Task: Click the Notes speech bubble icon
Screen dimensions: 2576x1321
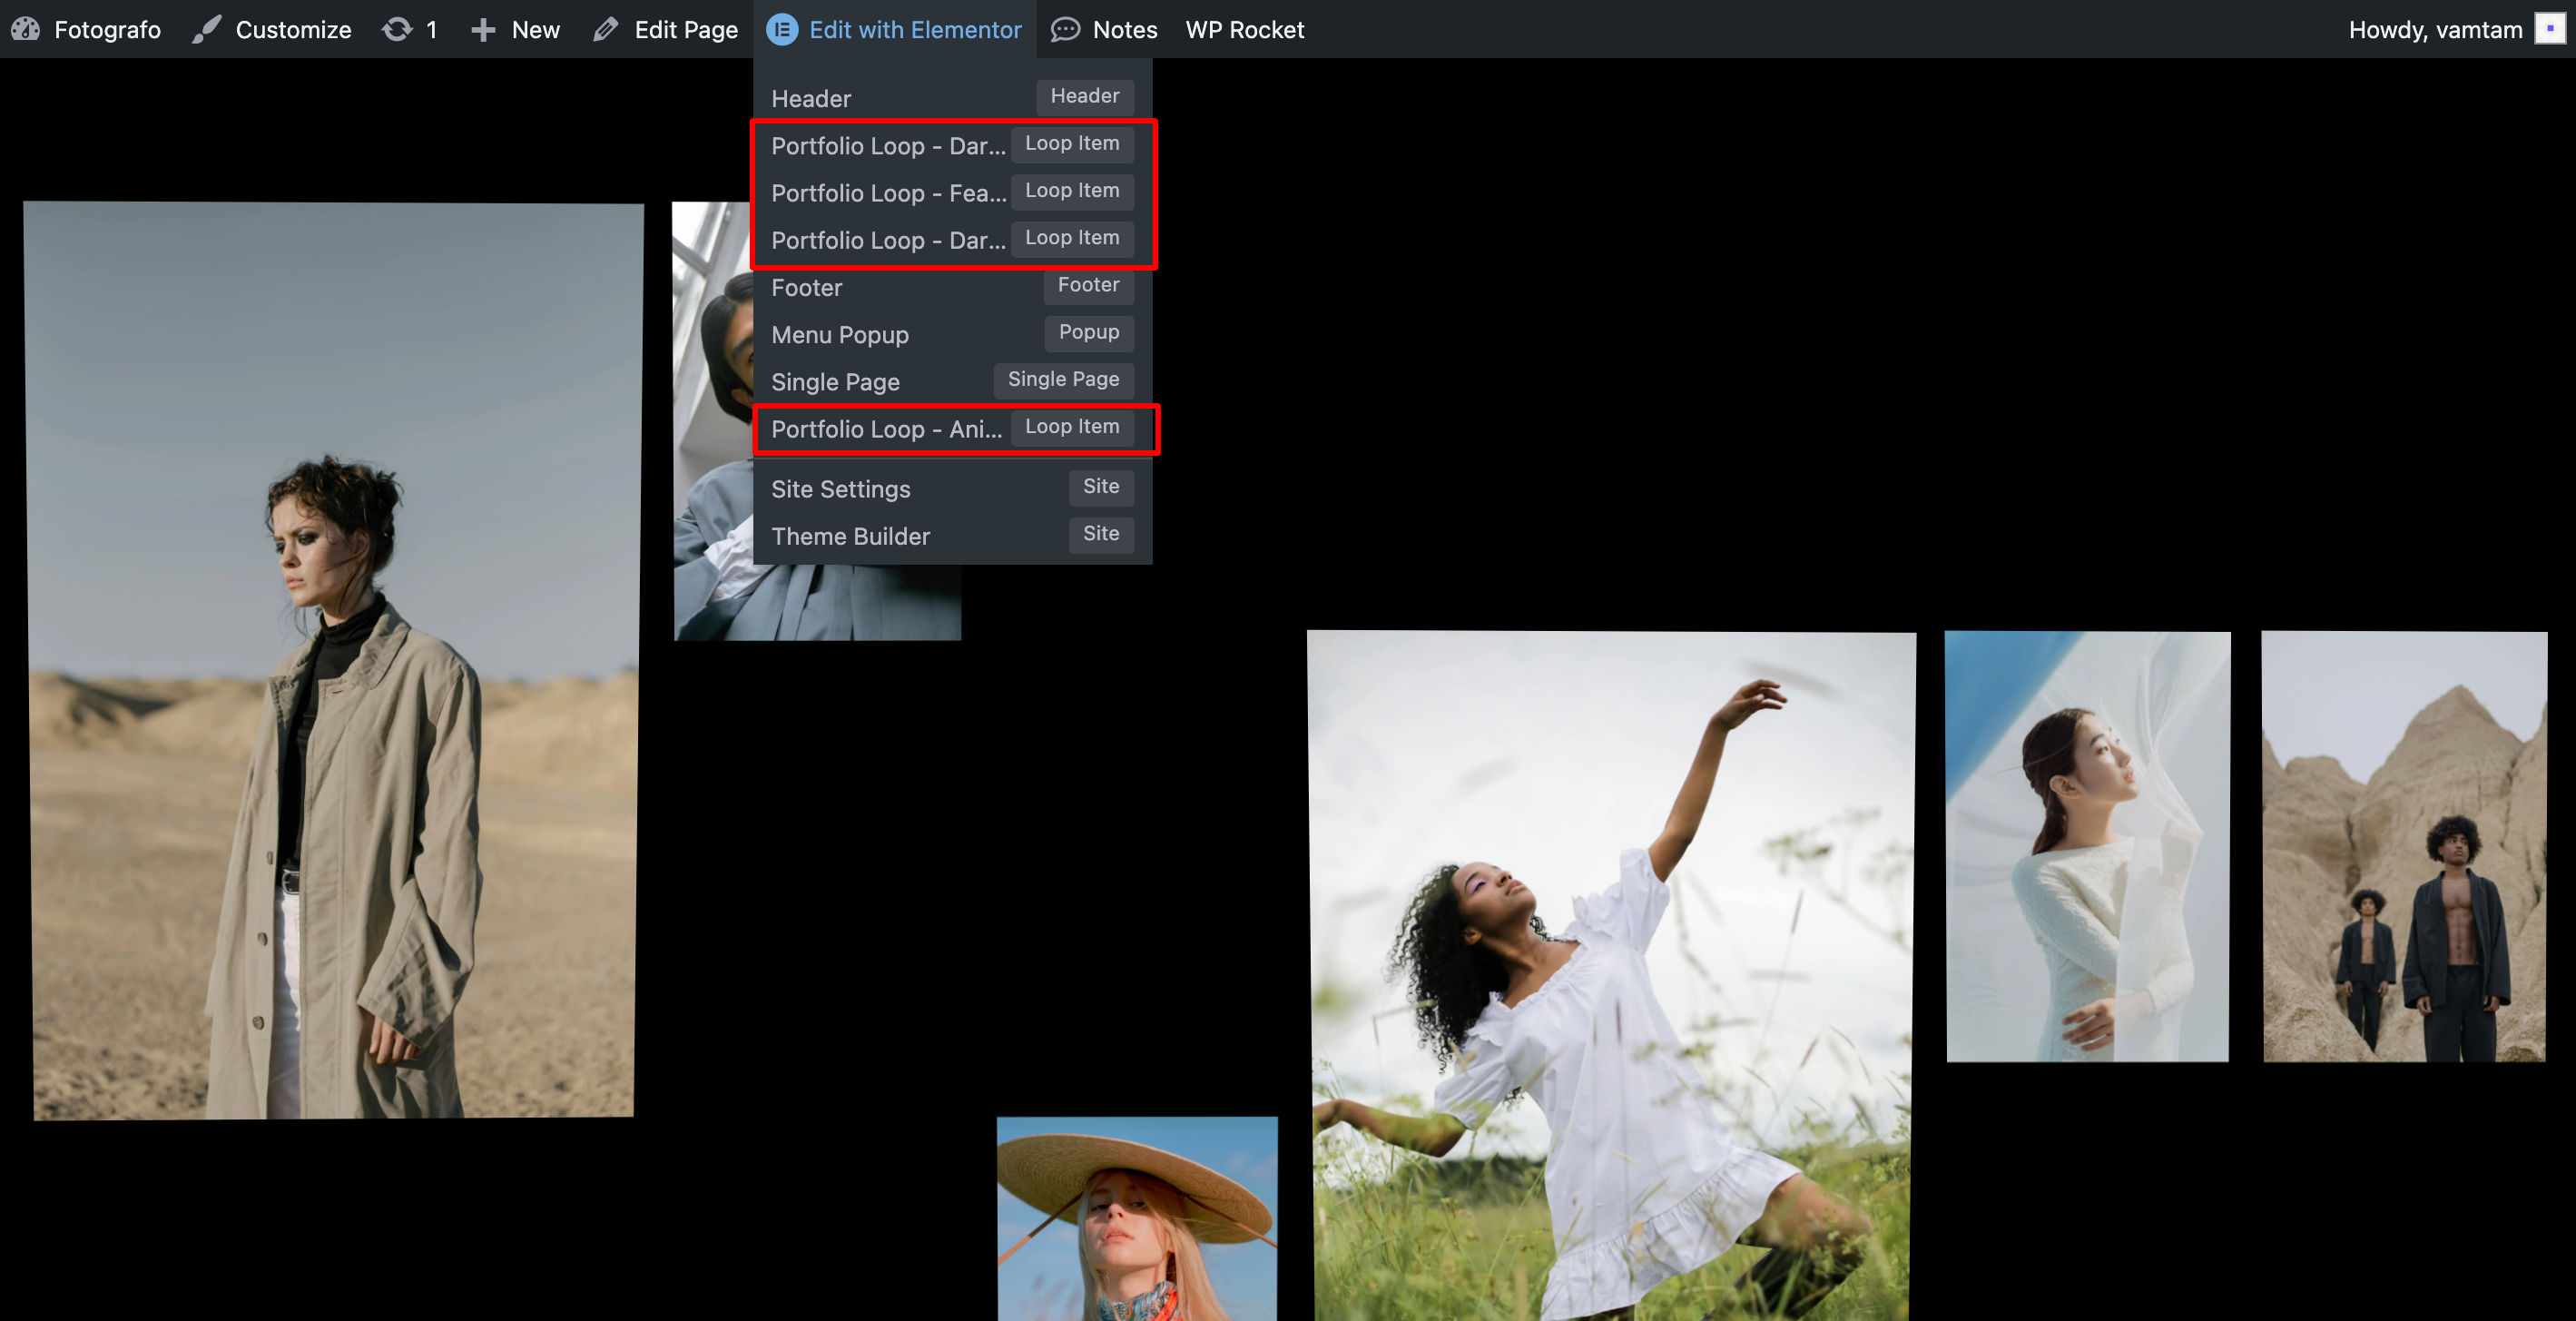Action: [x=1065, y=29]
